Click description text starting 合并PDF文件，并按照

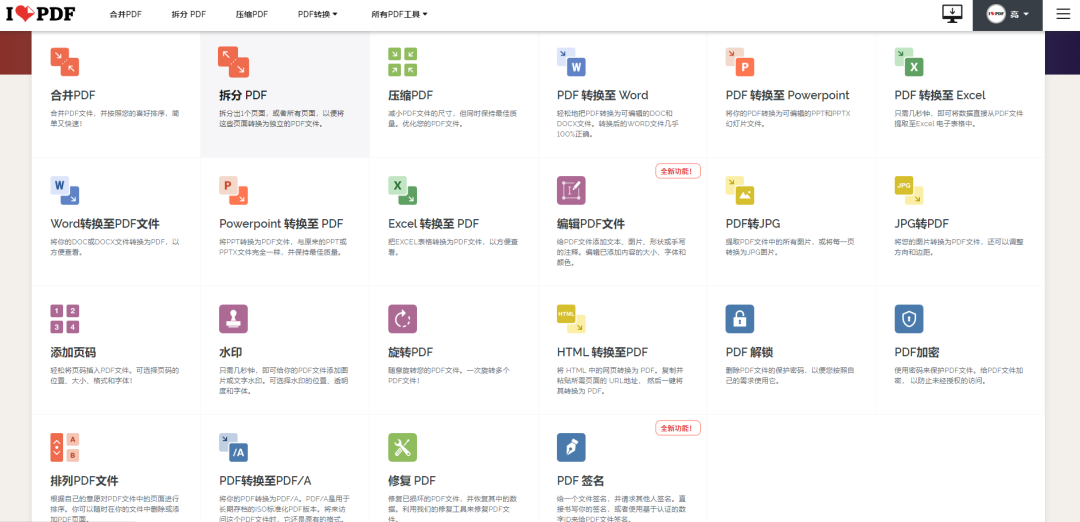coord(115,118)
